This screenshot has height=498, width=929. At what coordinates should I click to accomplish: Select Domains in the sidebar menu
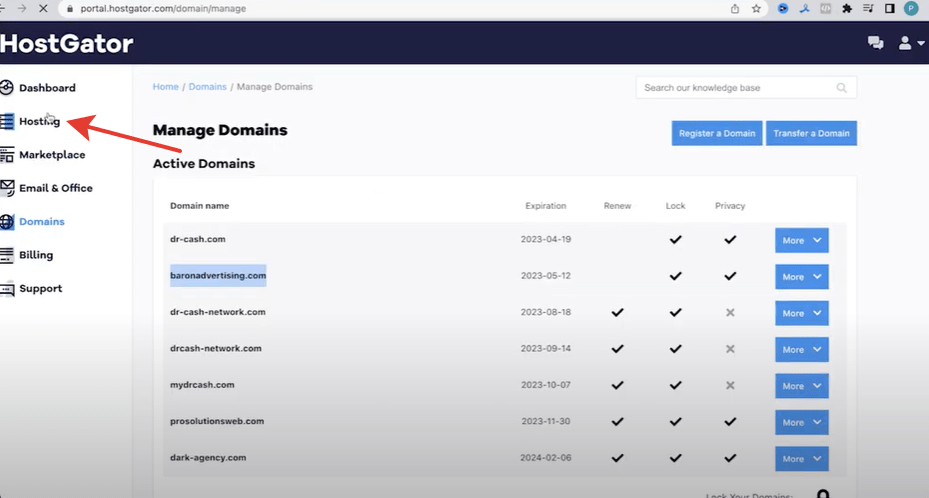41,221
